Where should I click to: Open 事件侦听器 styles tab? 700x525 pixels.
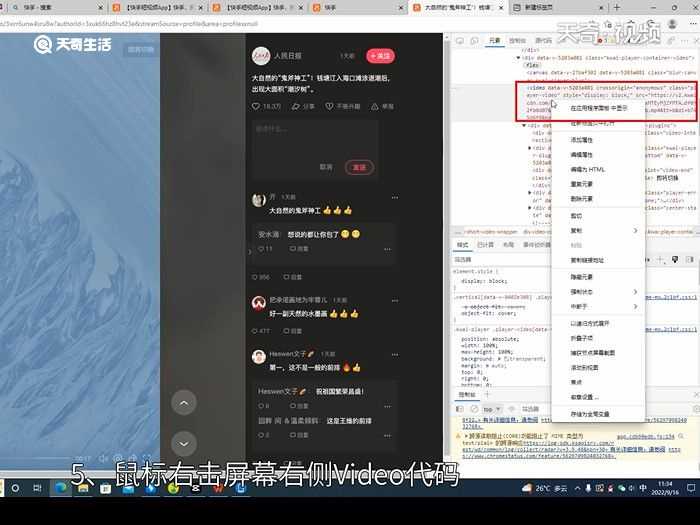pos(537,245)
